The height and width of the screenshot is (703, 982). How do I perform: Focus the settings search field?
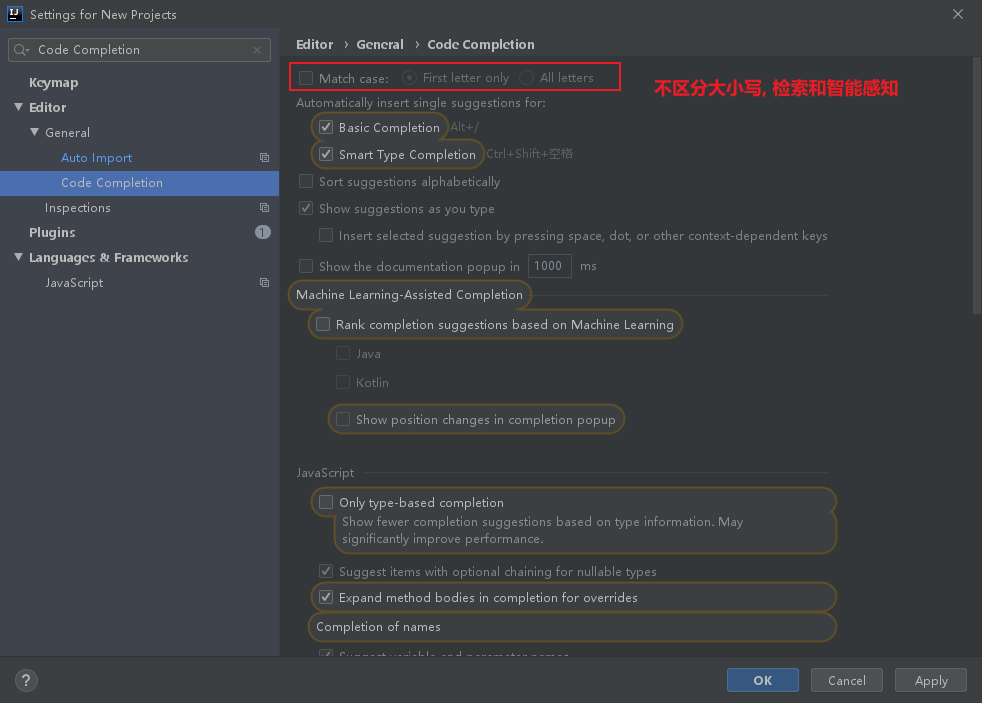(x=141, y=49)
